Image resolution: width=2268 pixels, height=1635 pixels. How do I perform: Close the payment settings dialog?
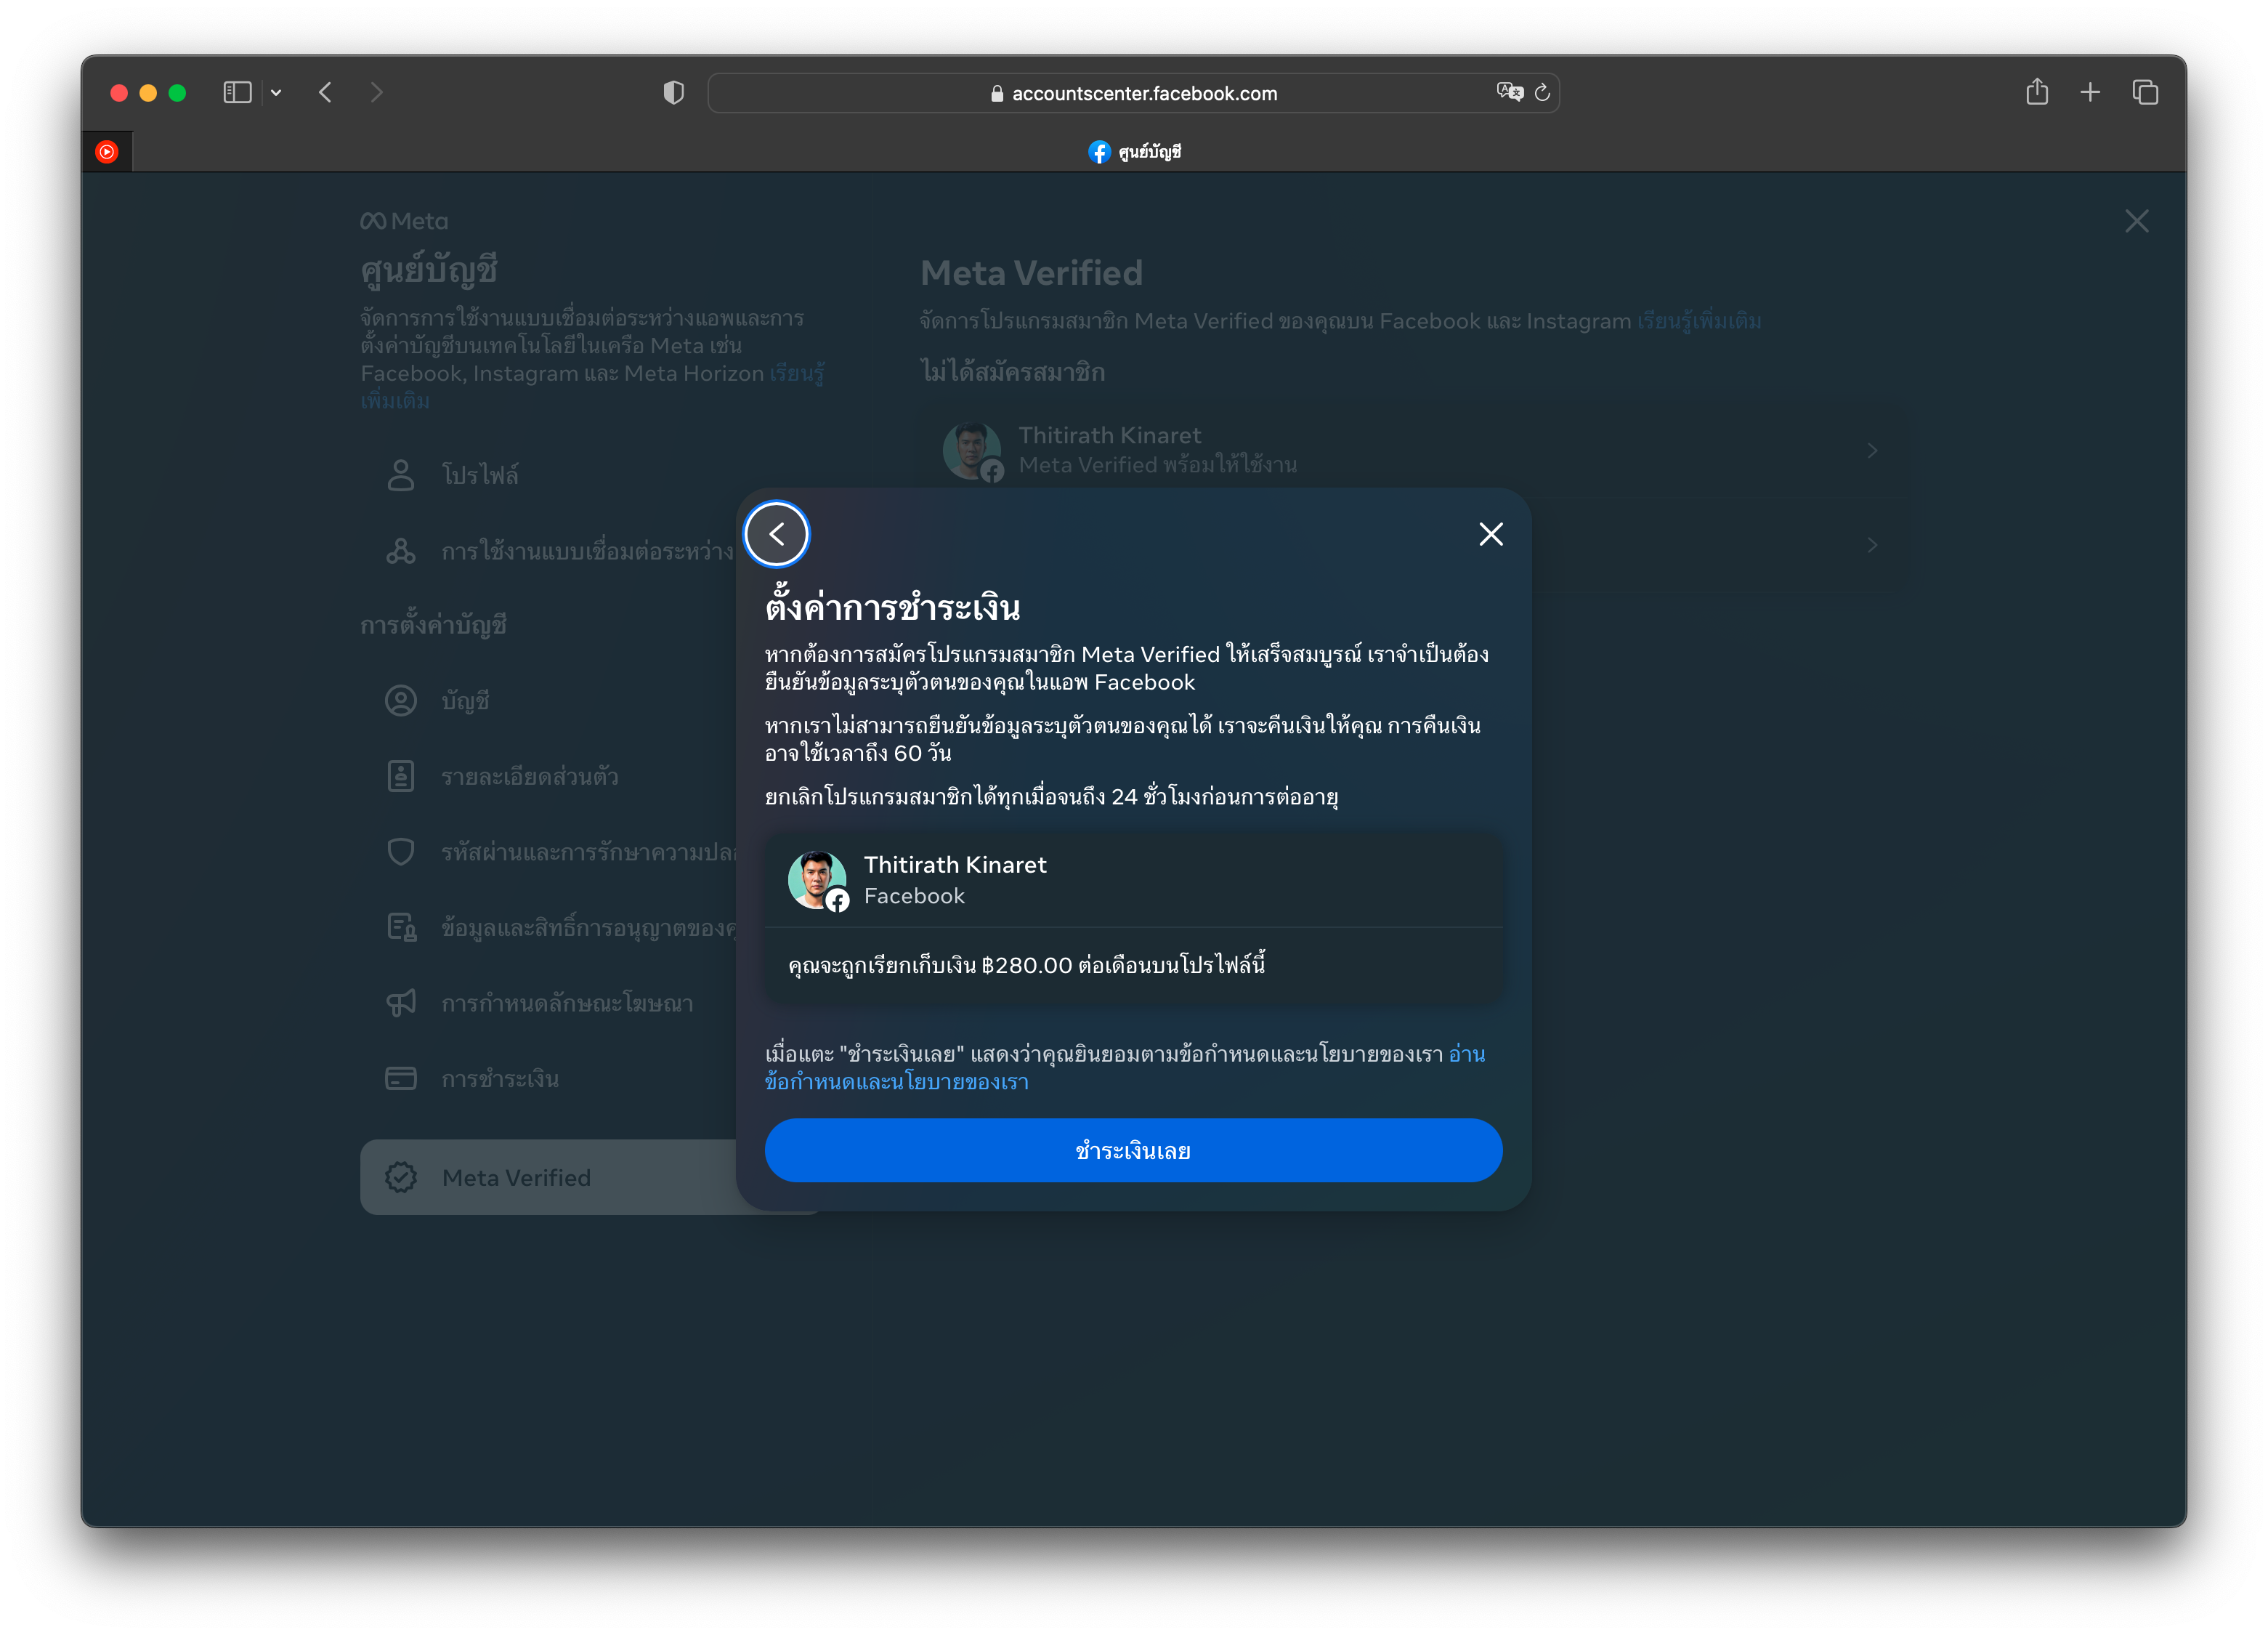[1490, 534]
